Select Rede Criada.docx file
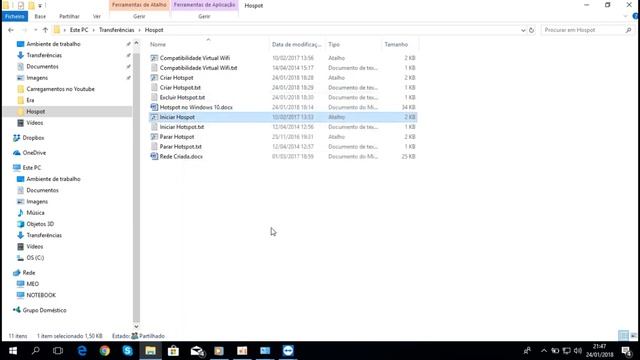The width and height of the screenshot is (640, 360). click(181, 156)
